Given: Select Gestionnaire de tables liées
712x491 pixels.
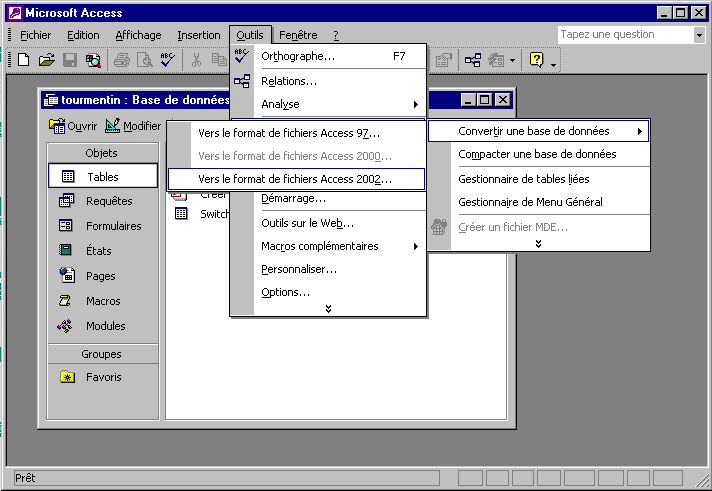Looking at the screenshot, I should (x=539, y=179).
